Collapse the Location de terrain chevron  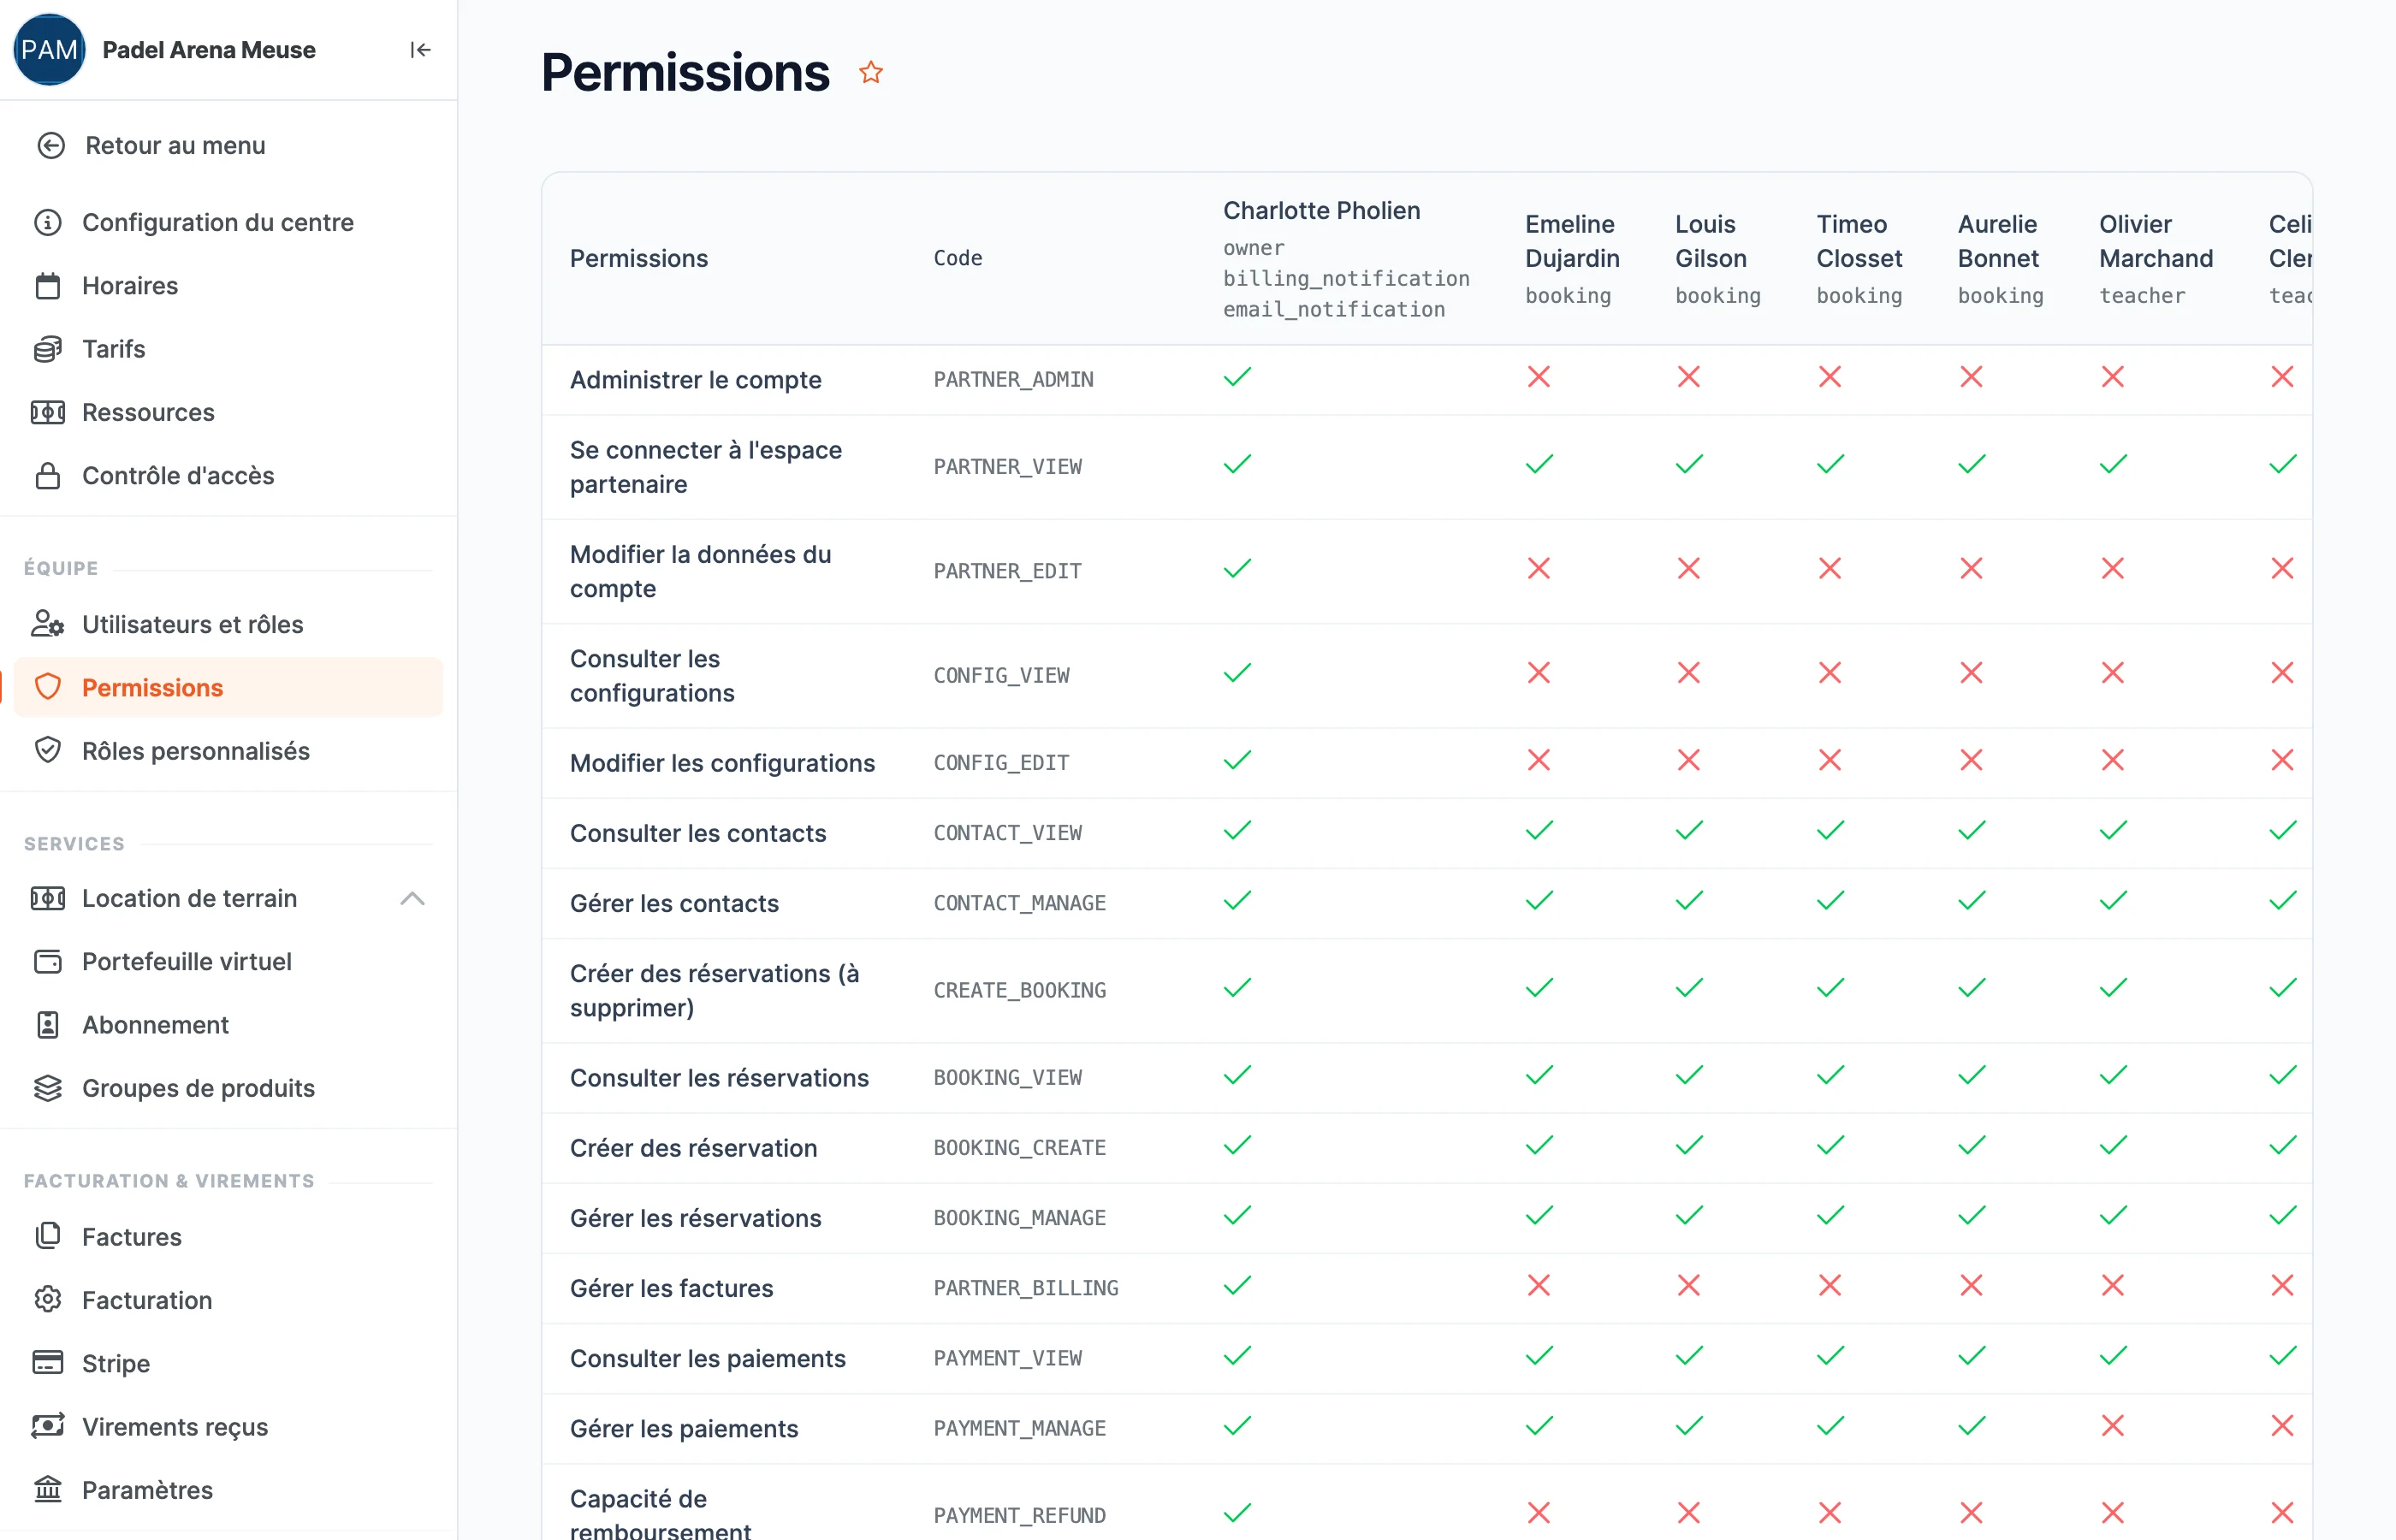pyautogui.click(x=413, y=898)
